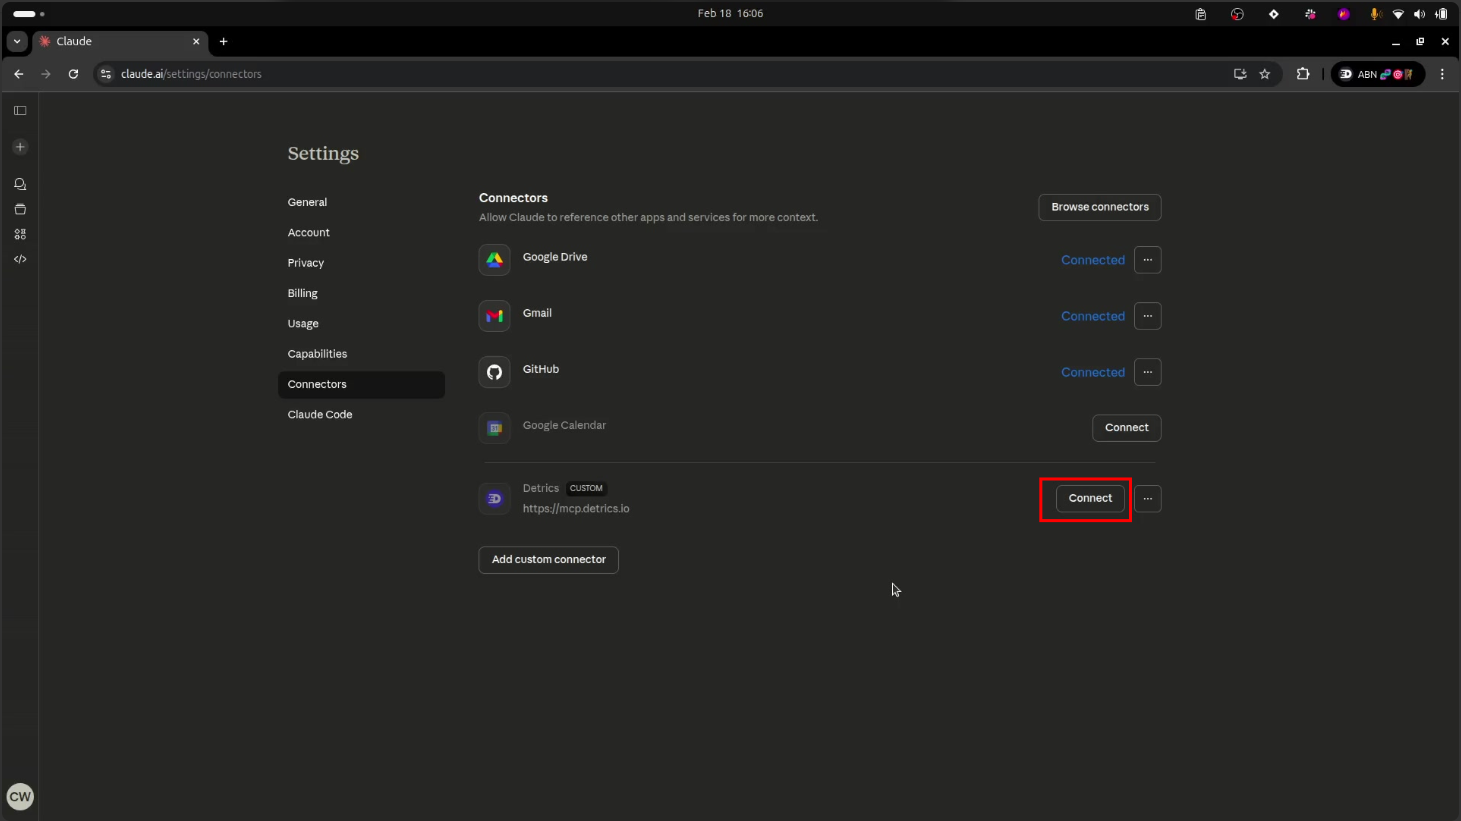Click the Add custom connector button
The height and width of the screenshot is (821, 1461).
tap(548, 560)
